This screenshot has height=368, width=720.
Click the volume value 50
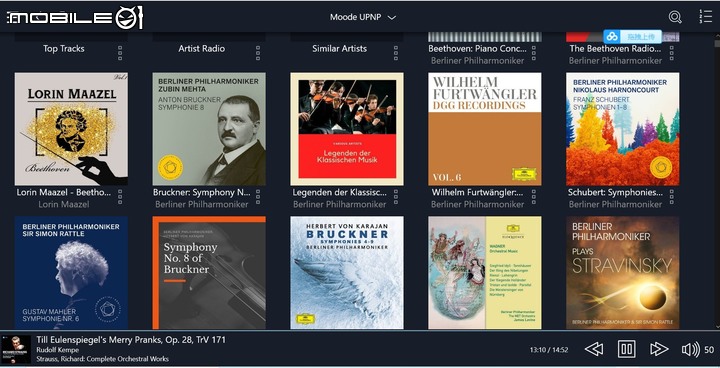pyautogui.click(x=709, y=350)
